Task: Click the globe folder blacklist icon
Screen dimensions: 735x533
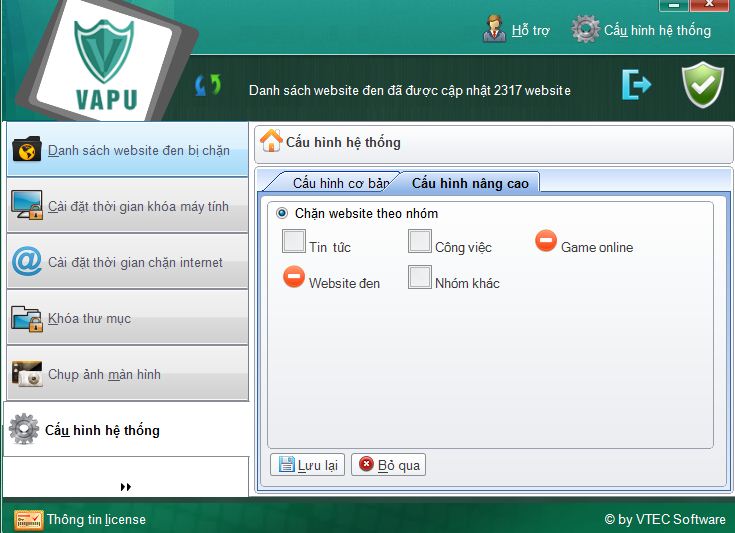Action: (x=27, y=149)
